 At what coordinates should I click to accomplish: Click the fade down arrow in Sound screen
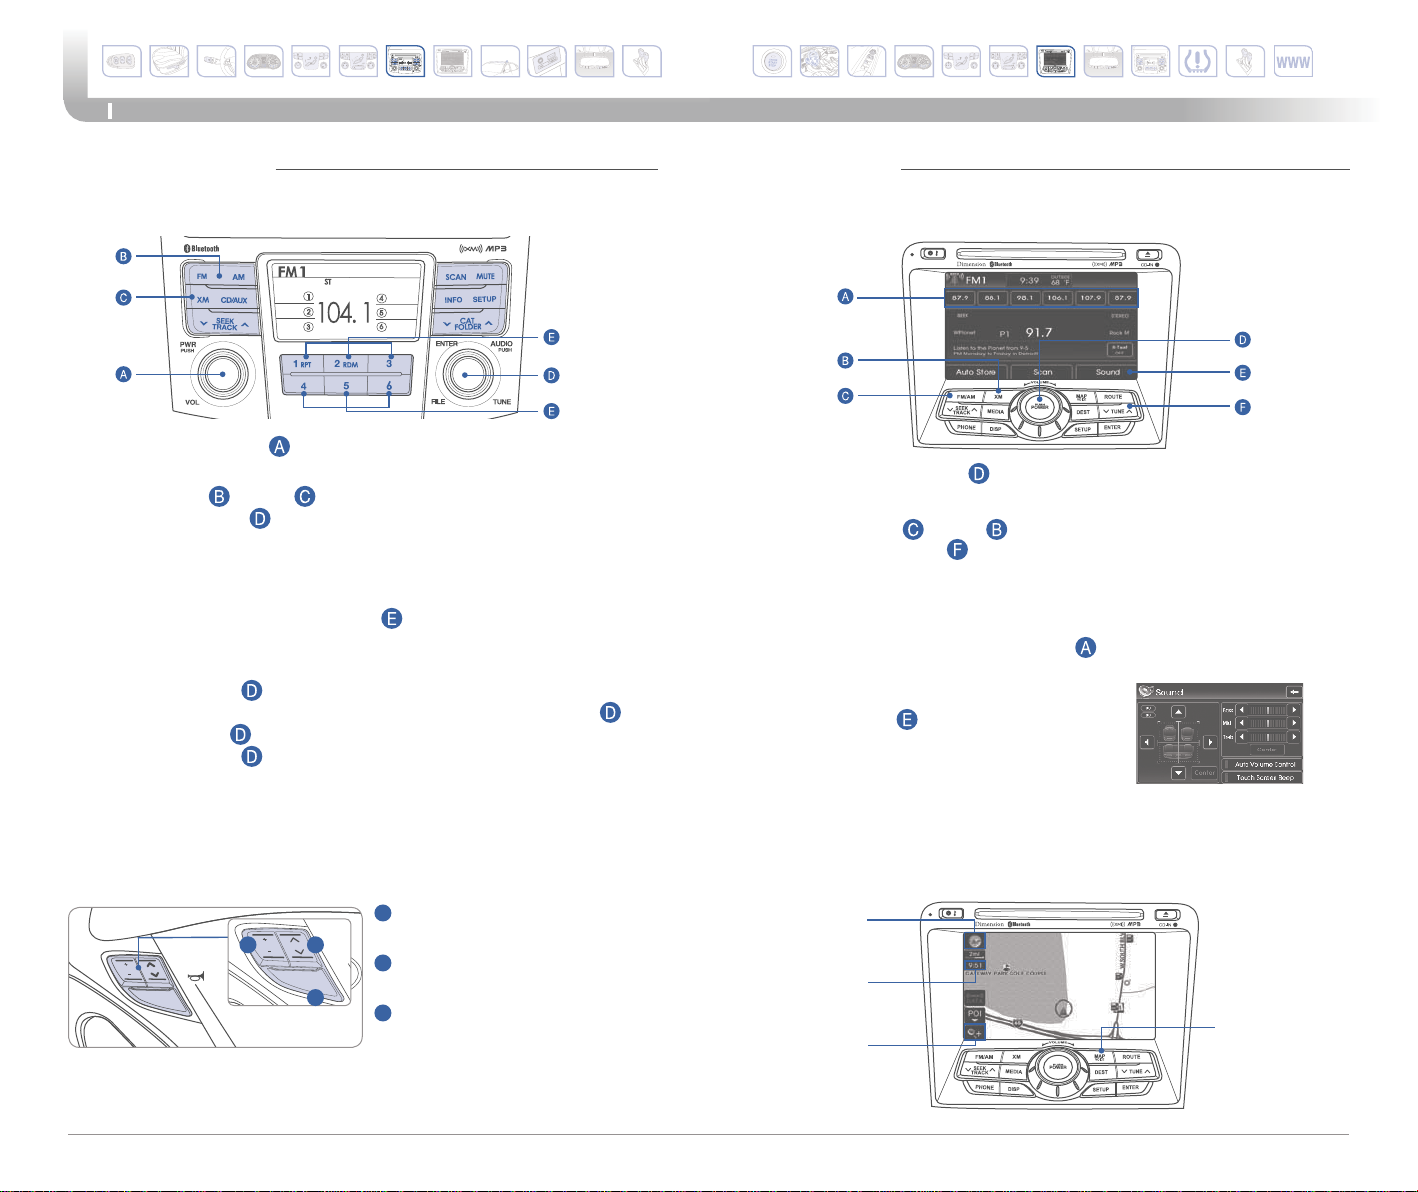(x=1178, y=773)
